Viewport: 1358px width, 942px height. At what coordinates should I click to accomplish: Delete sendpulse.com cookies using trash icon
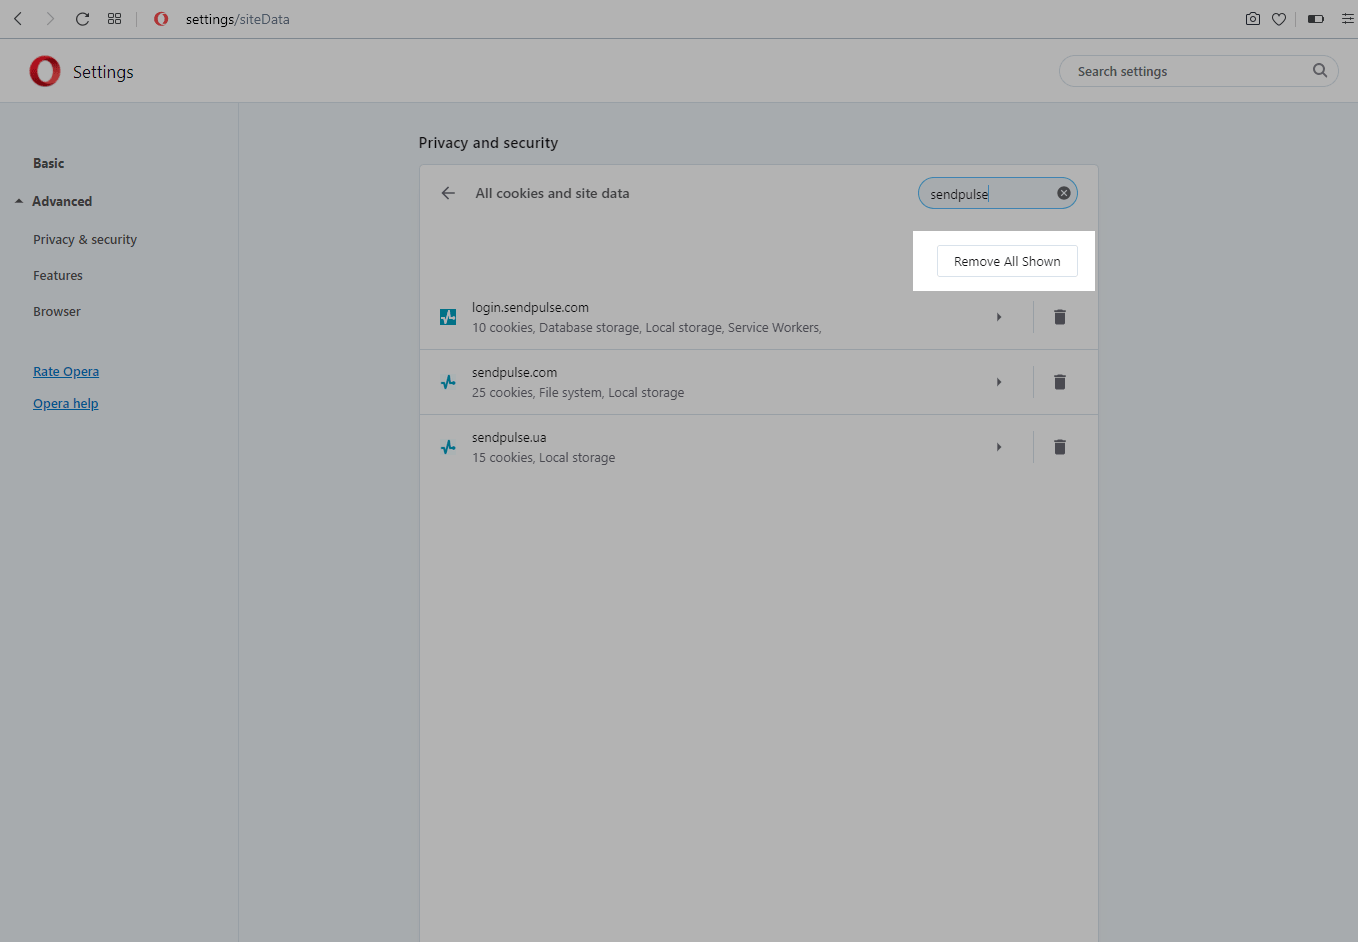pos(1059,382)
